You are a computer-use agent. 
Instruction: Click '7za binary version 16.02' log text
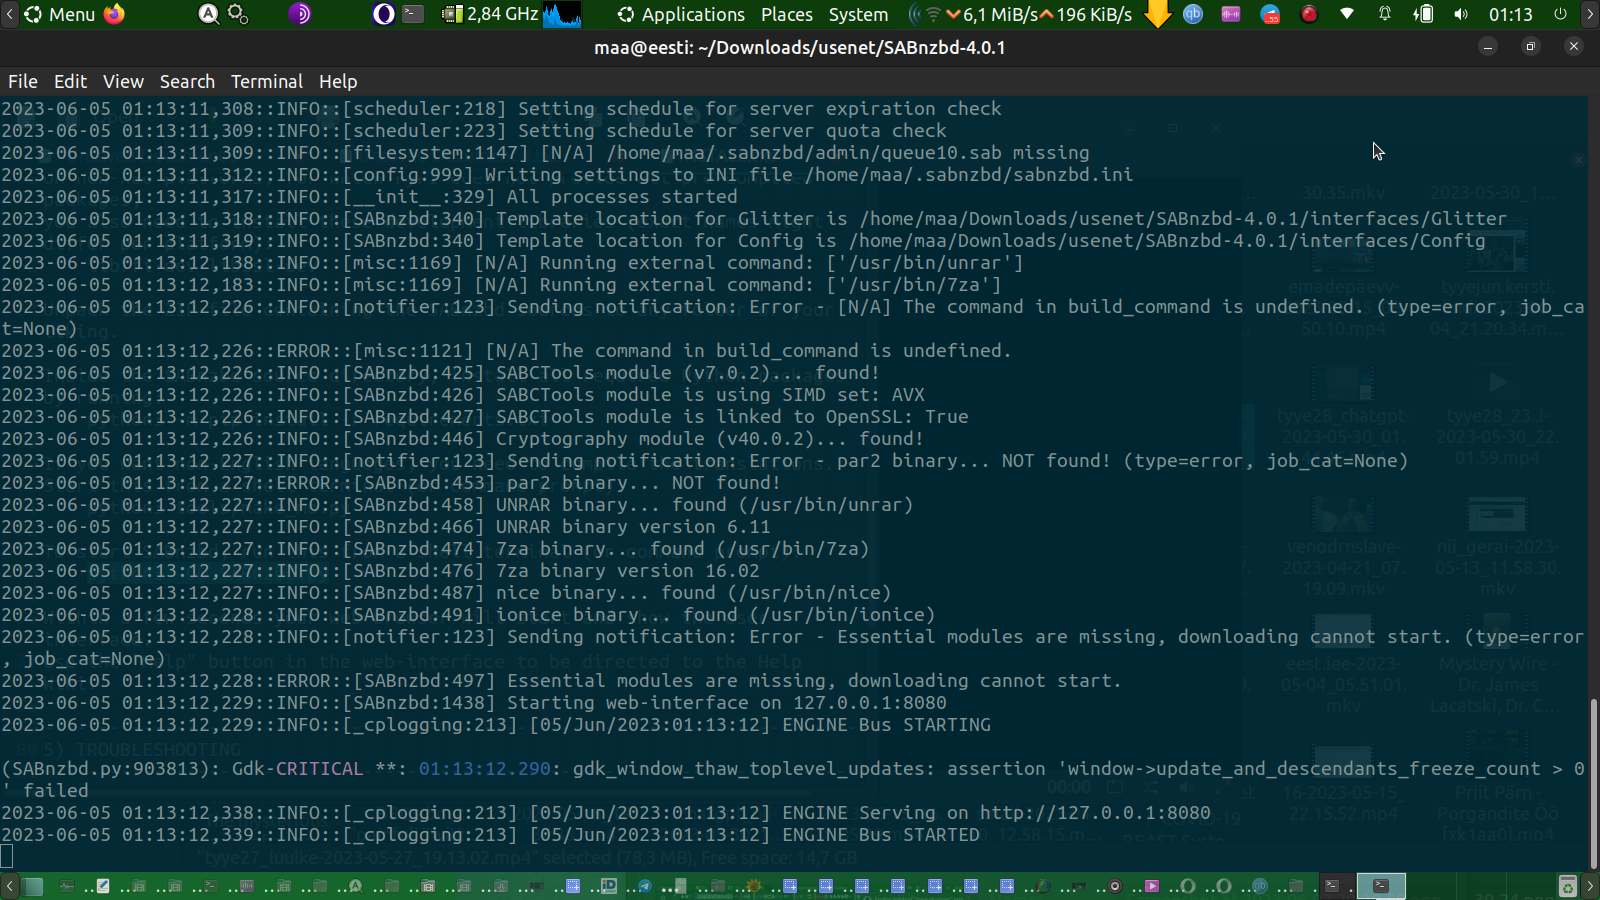(628, 571)
